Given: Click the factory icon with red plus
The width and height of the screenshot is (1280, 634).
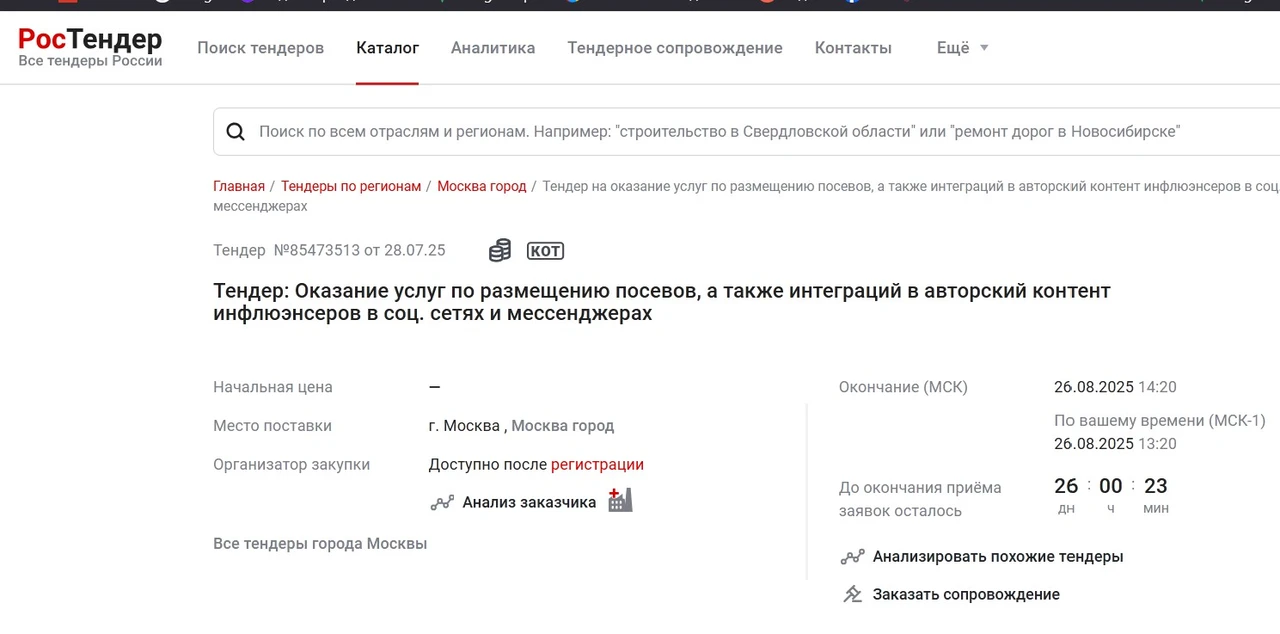Looking at the screenshot, I should (621, 500).
